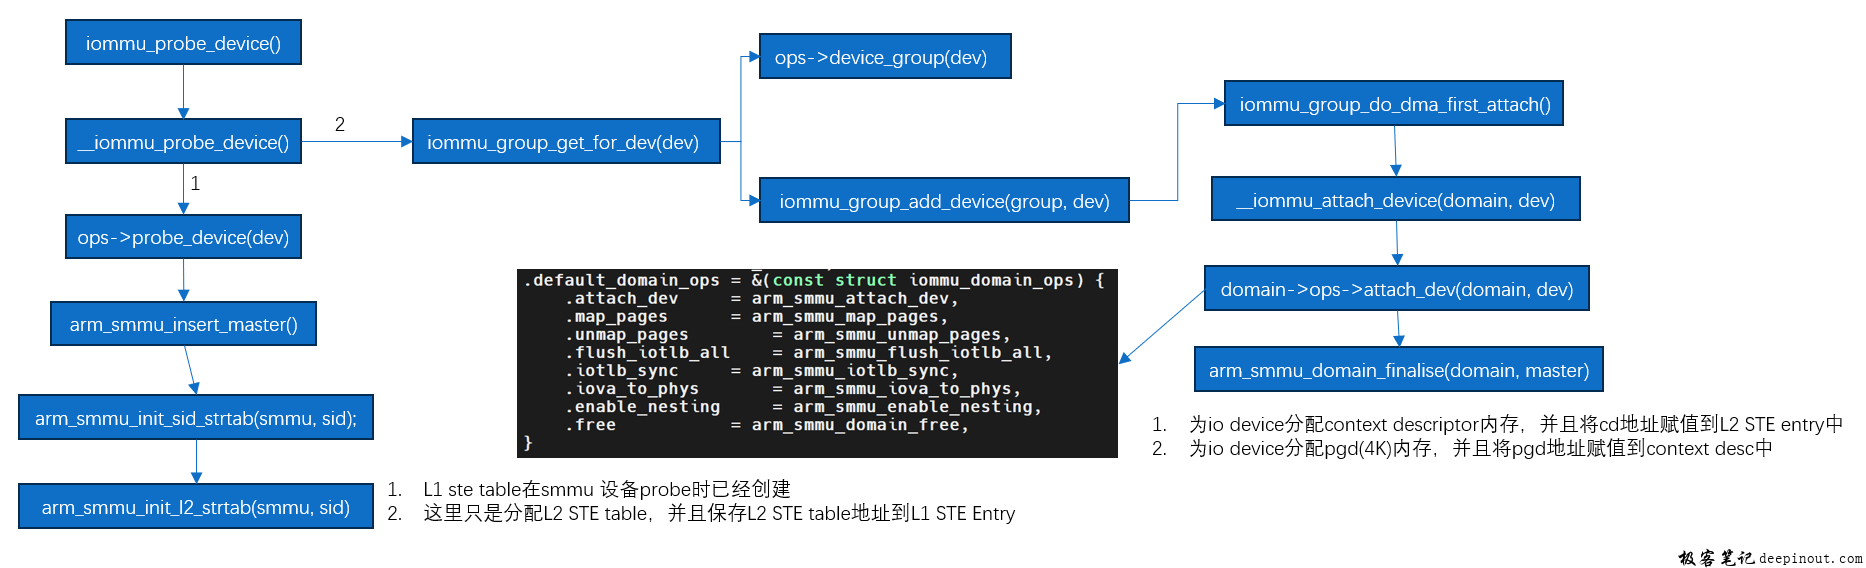Viewport: 1866px width, 568px height.
Task: Select the ops->device_group(dev) box
Action: coord(884,57)
